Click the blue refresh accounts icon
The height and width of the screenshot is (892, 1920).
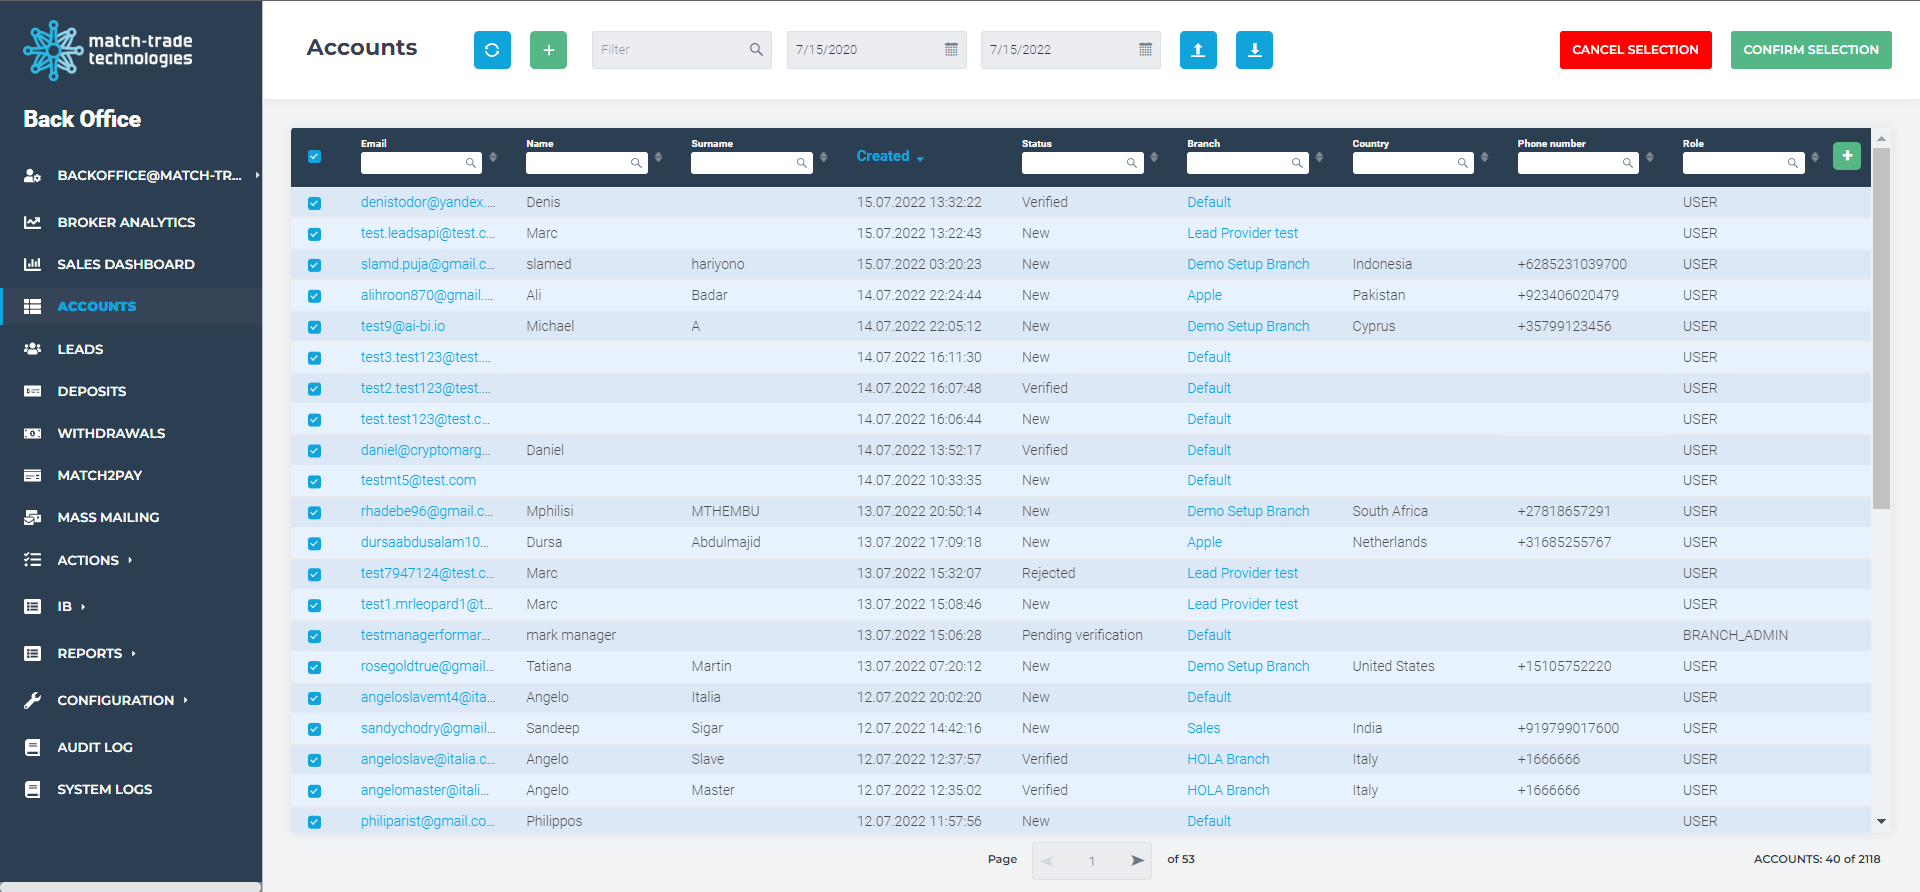[492, 50]
